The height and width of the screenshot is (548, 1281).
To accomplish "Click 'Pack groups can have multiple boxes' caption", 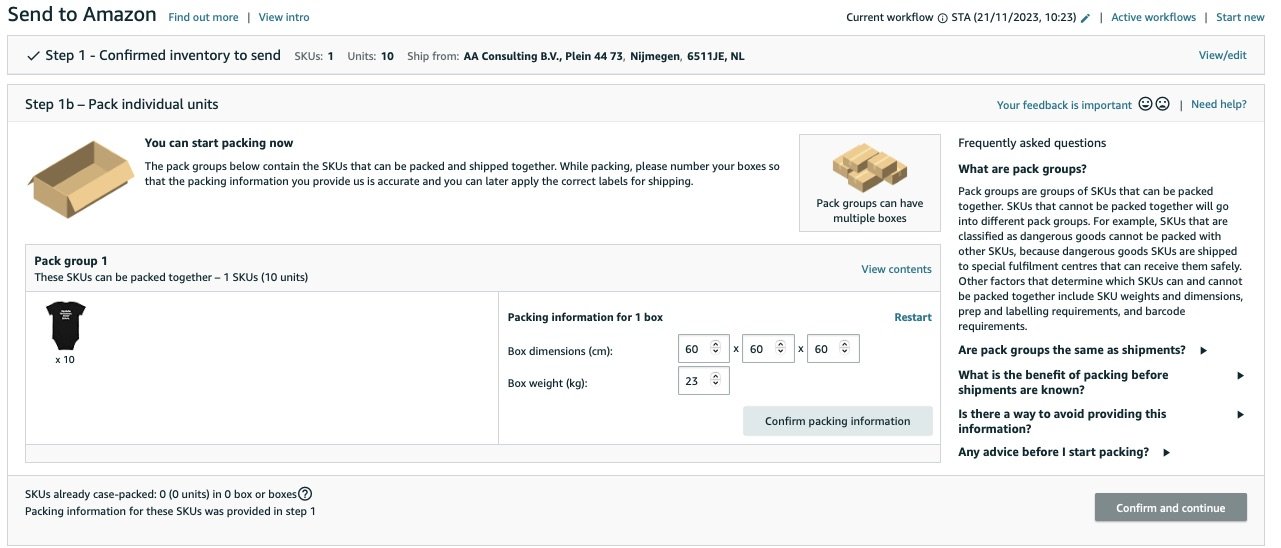I will (x=869, y=210).
